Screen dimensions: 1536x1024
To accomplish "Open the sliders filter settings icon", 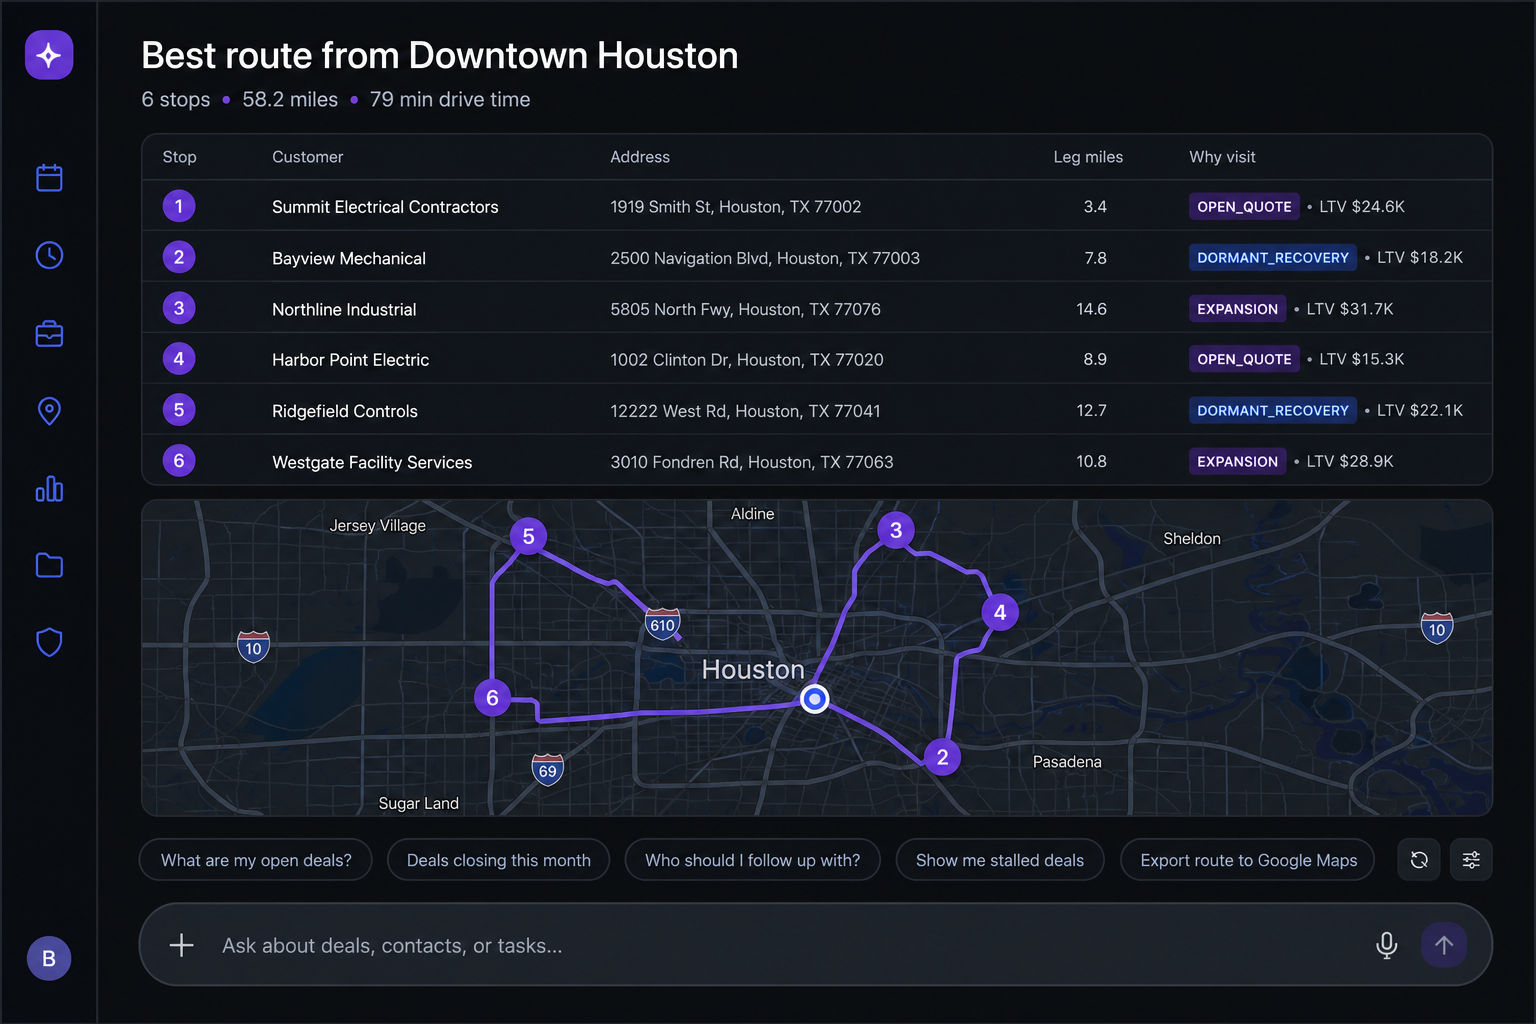I will tap(1471, 860).
